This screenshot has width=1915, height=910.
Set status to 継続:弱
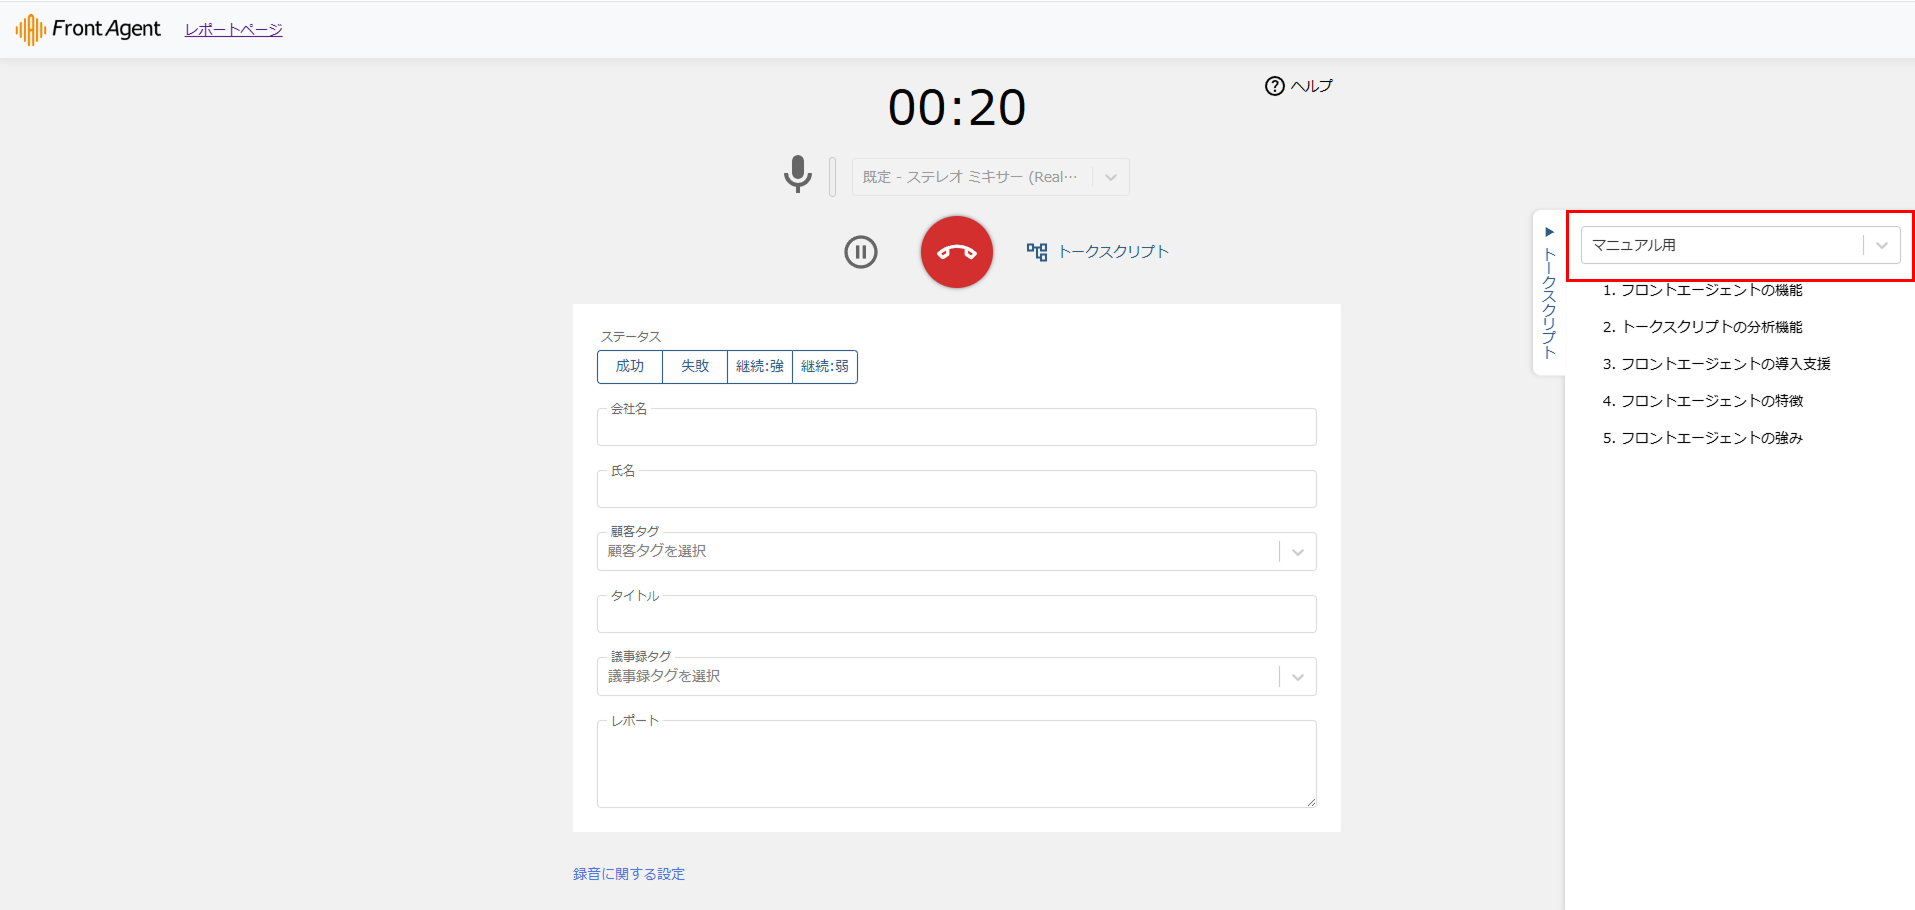(825, 367)
